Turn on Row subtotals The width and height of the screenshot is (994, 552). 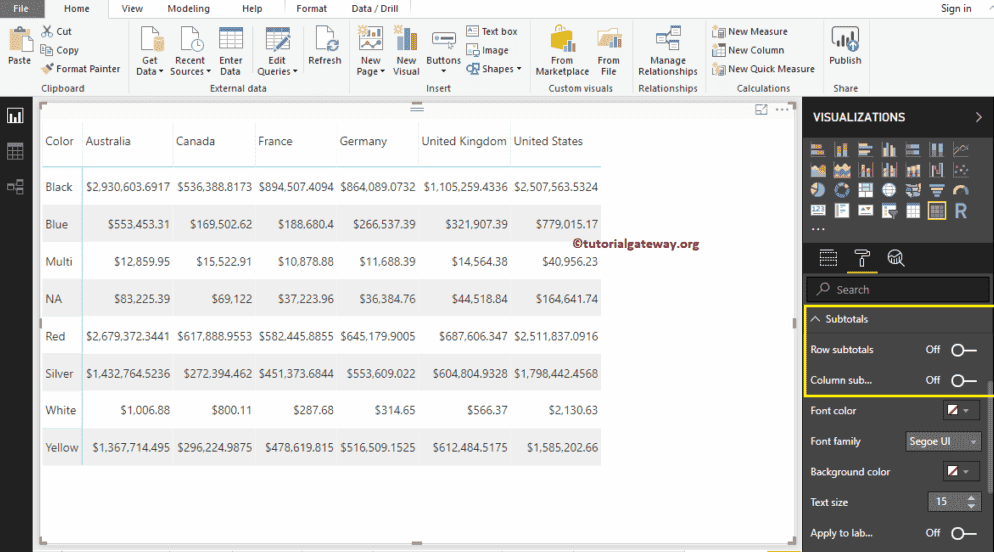click(963, 350)
